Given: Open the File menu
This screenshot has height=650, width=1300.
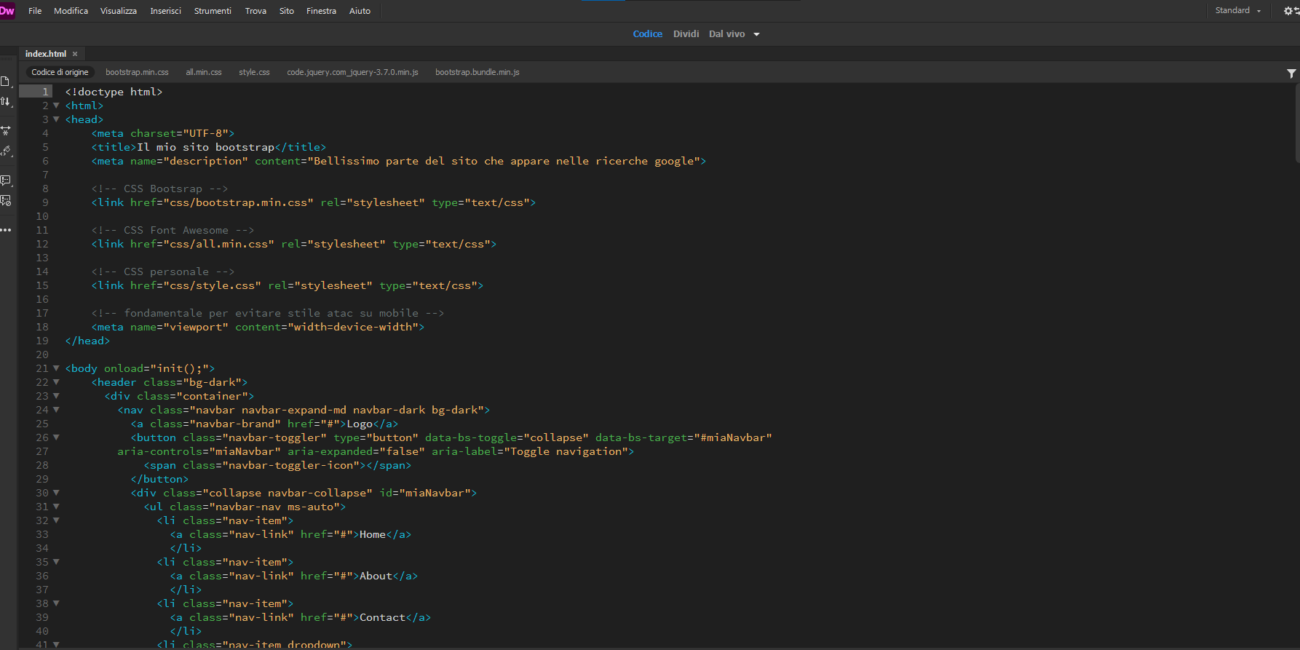Looking at the screenshot, I should click(35, 11).
